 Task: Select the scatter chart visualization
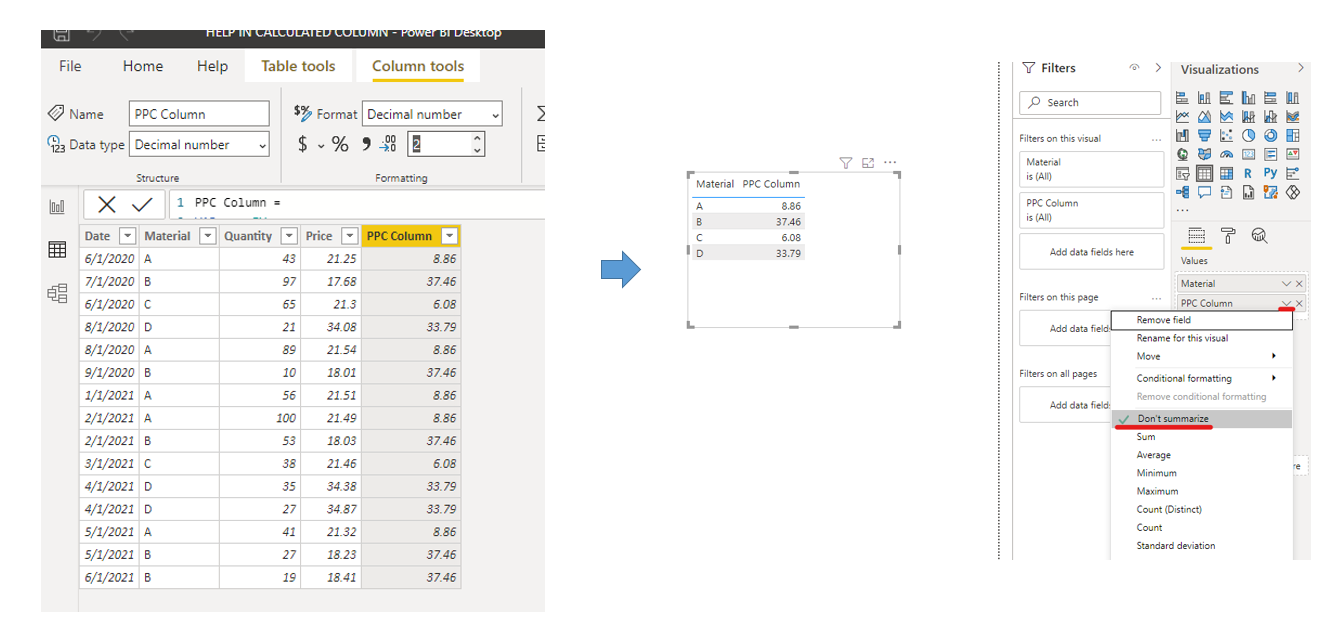[1226, 135]
